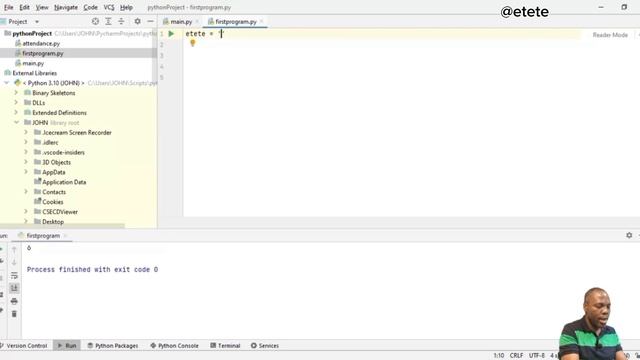This screenshot has width=640, height=360.
Task: Open the Version Control tool window
Action: pyautogui.click(x=24, y=345)
